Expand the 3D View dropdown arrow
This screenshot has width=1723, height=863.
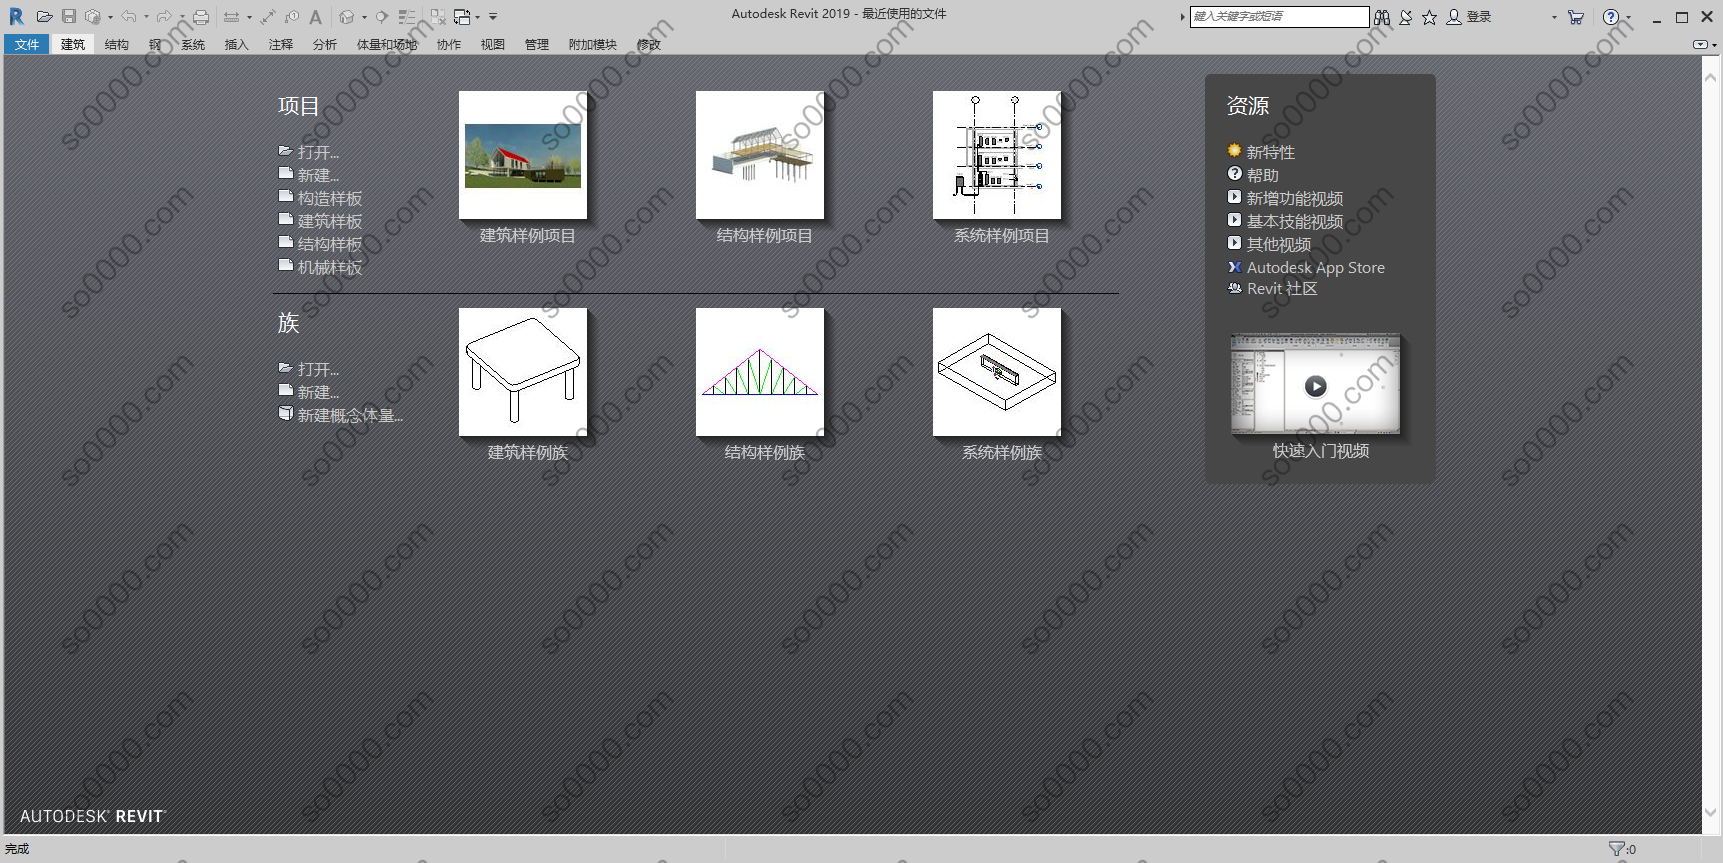364,17
